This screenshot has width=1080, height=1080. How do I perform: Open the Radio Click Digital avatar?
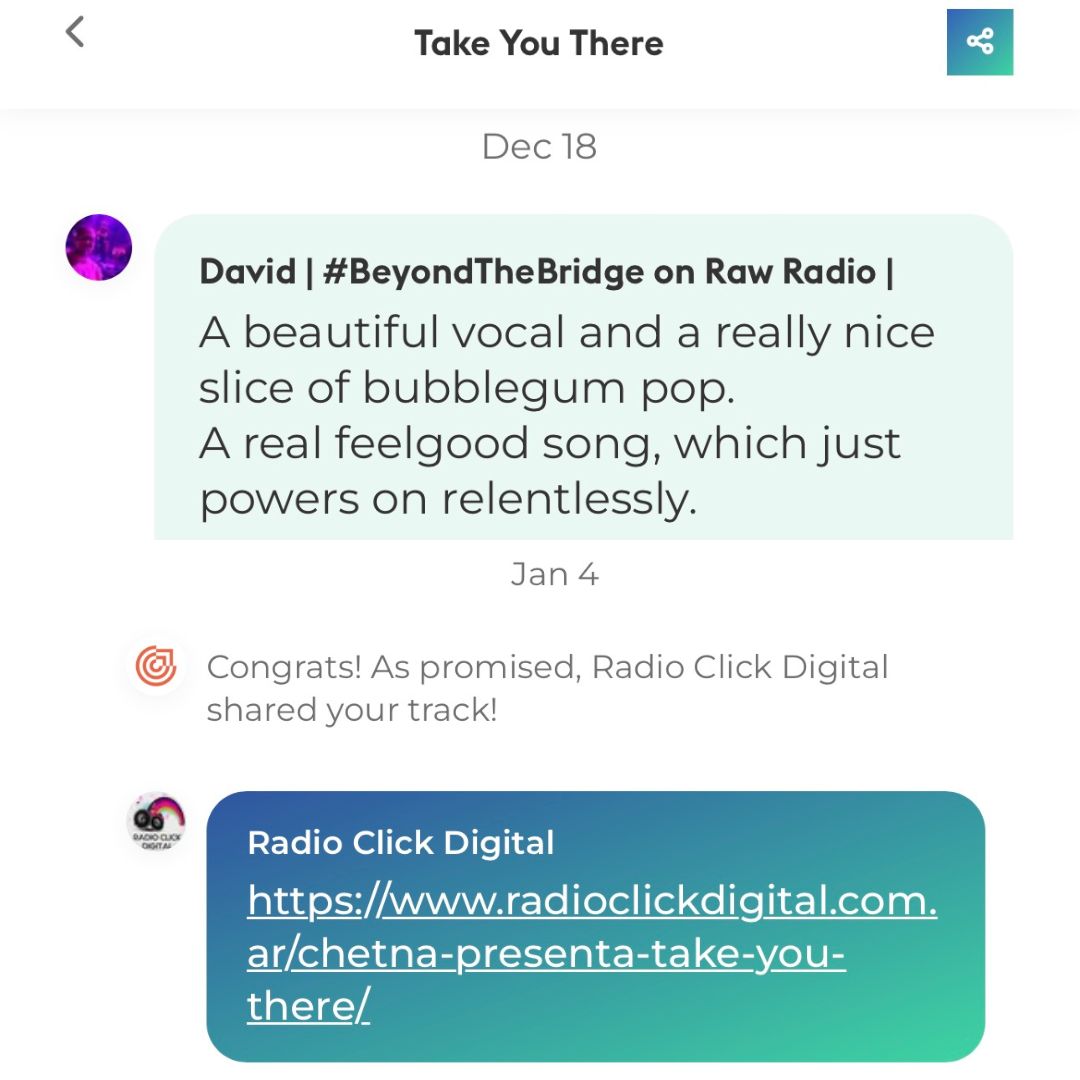click(x=156, y=821)
